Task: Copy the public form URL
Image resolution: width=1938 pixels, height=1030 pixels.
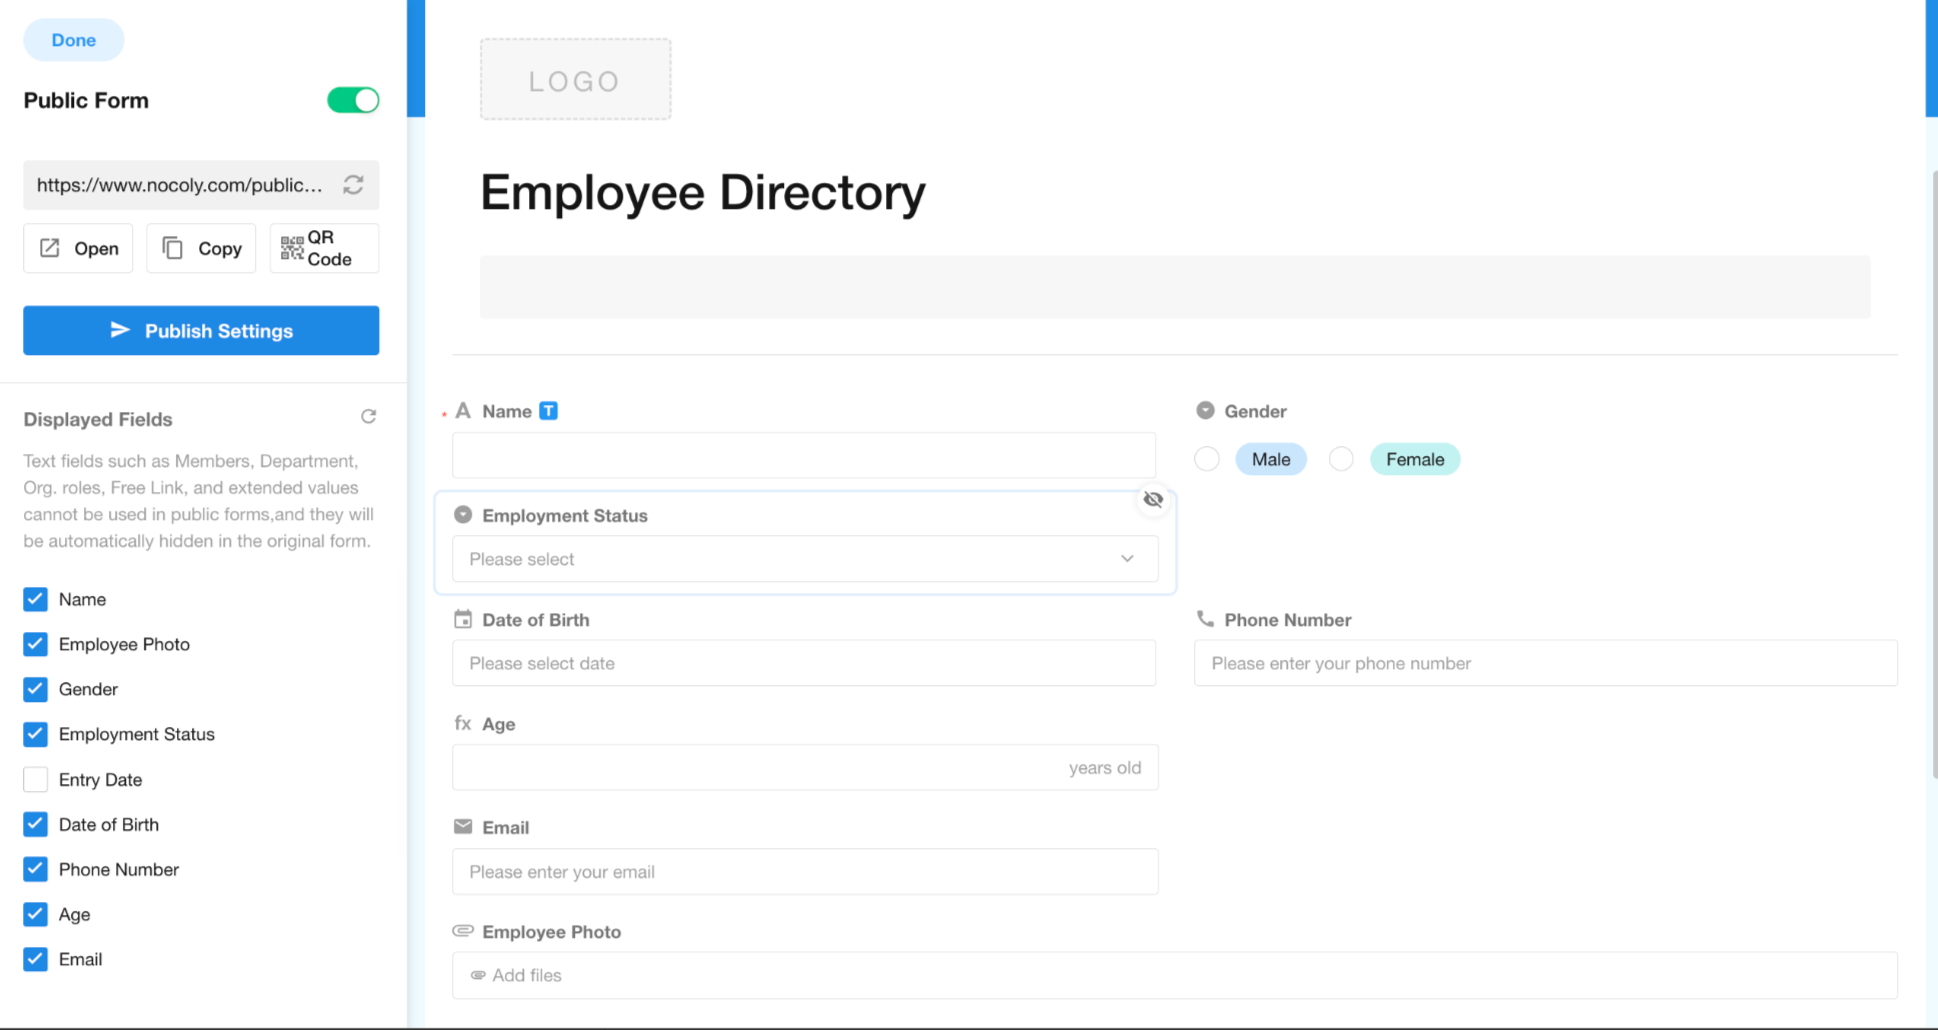Action: 201,248
